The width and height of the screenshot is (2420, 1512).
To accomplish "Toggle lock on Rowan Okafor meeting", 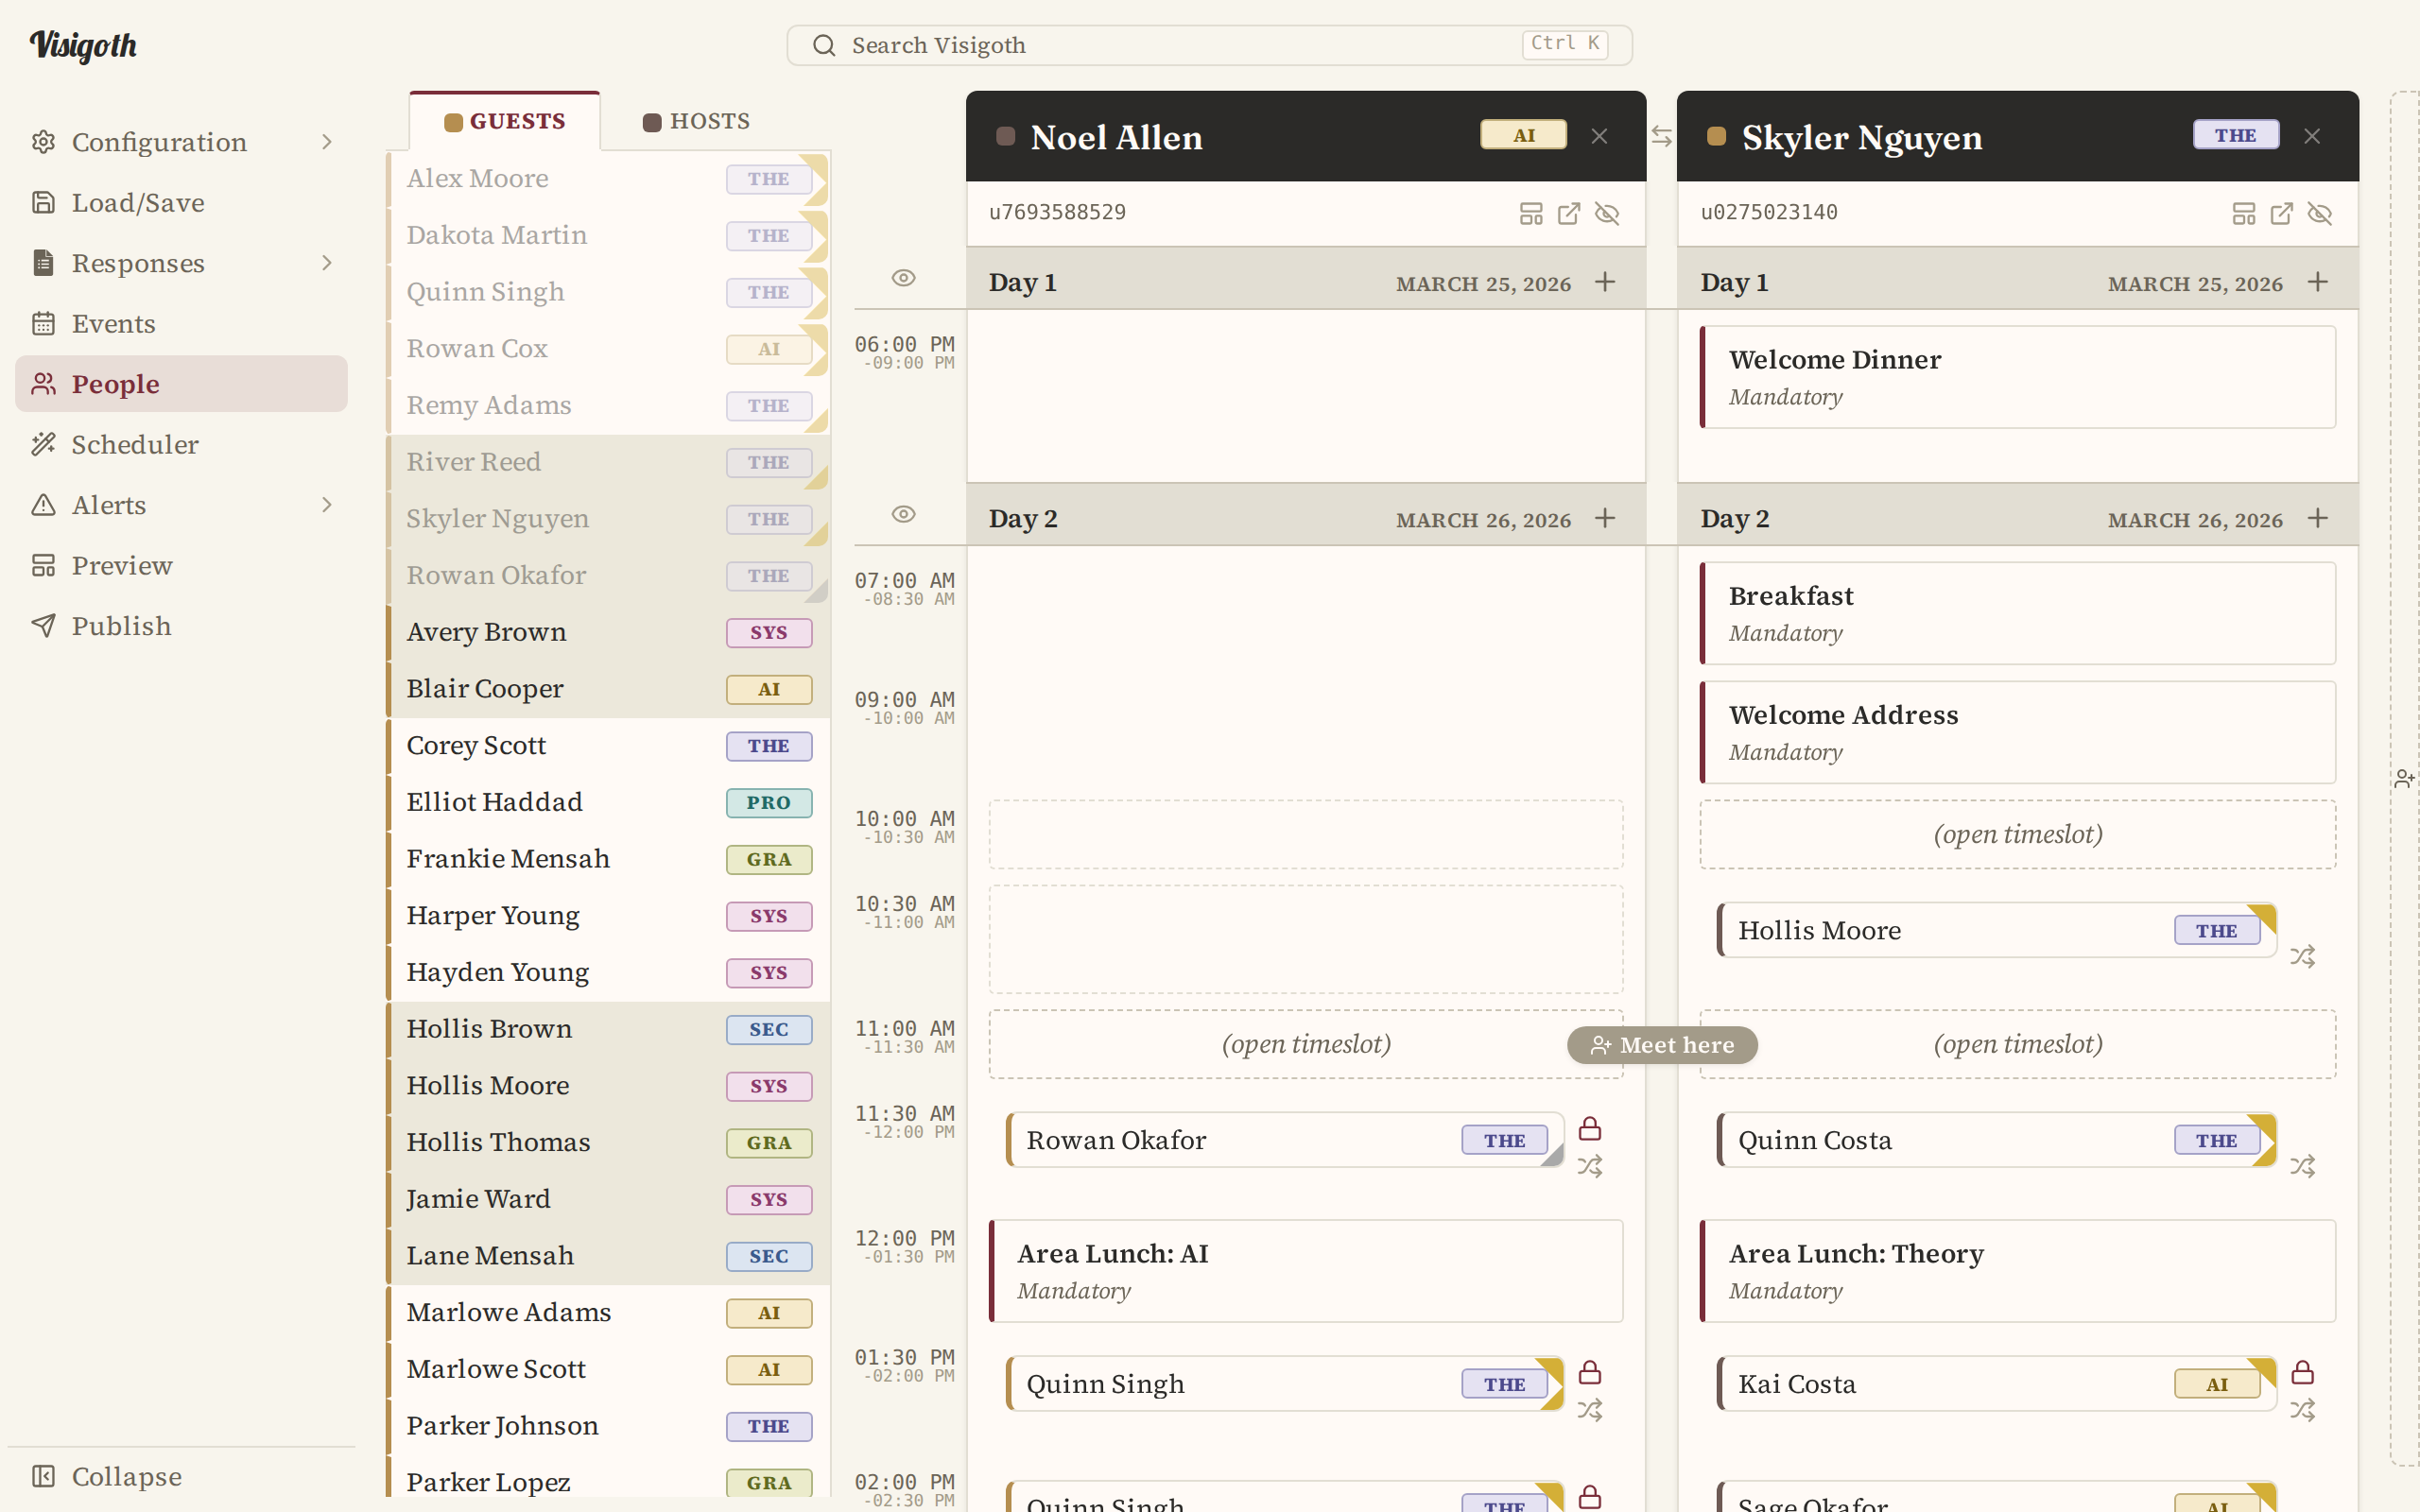I will point(1590,1129).
